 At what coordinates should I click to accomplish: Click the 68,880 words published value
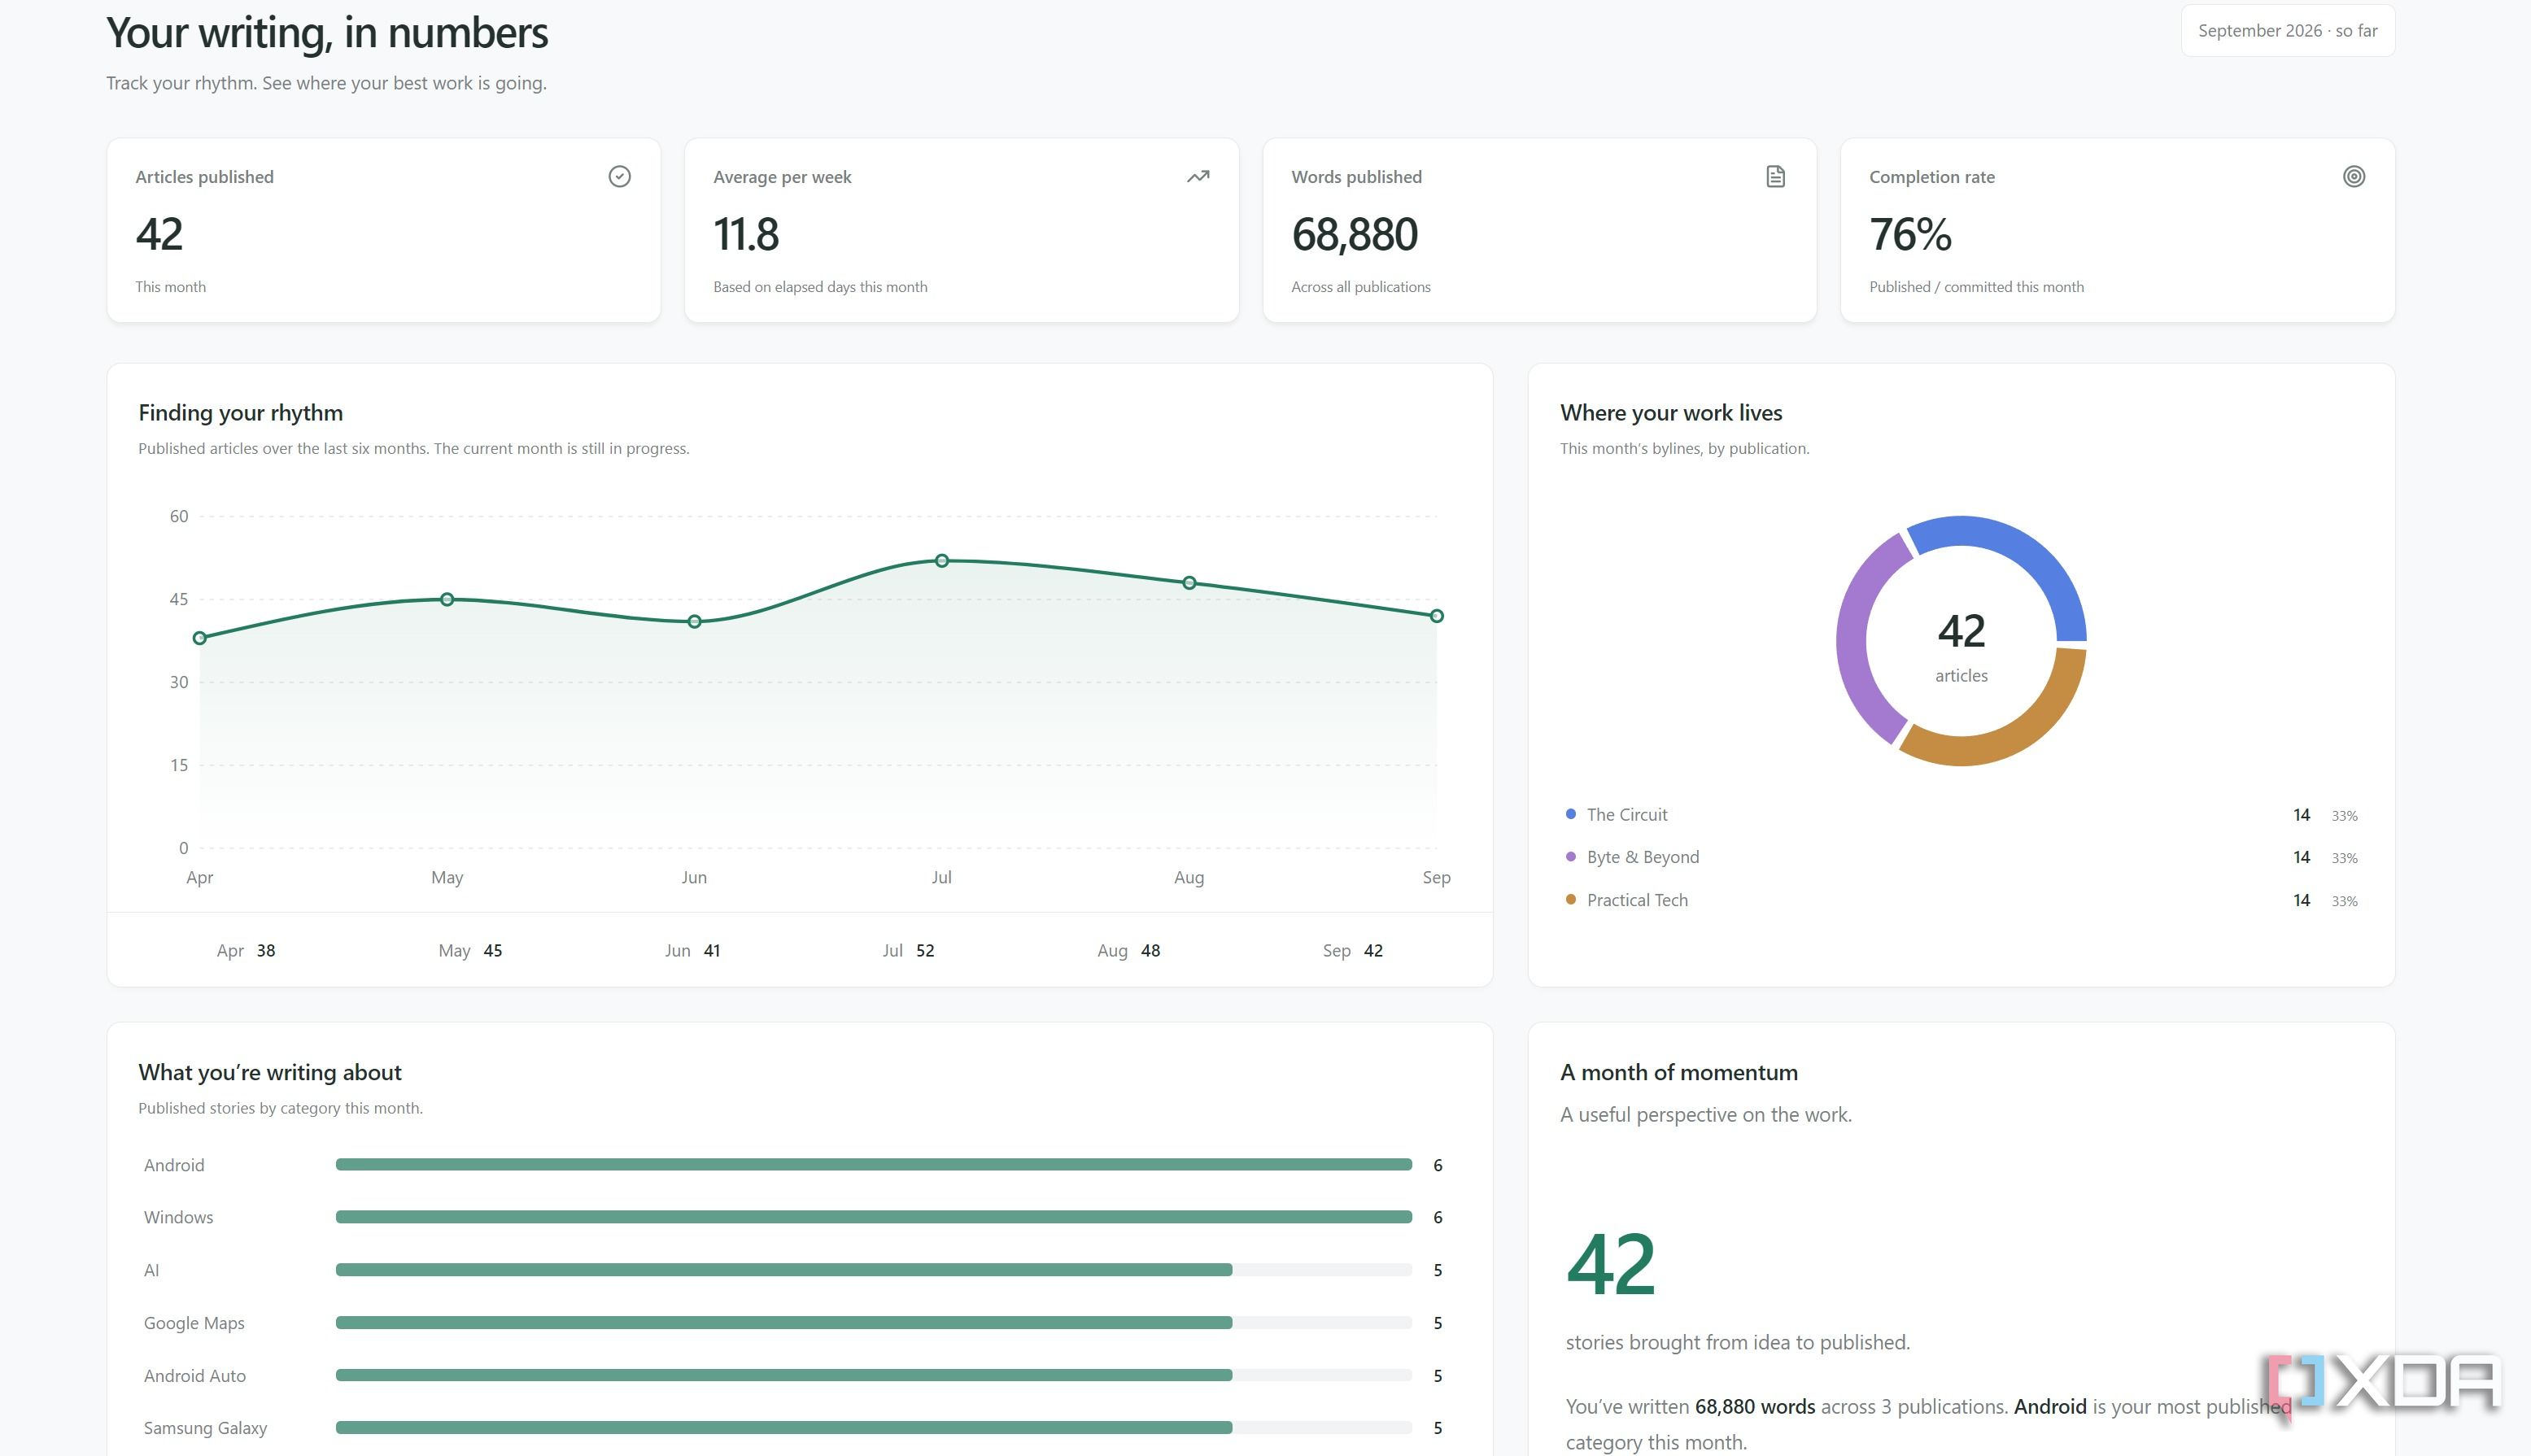1354,235
